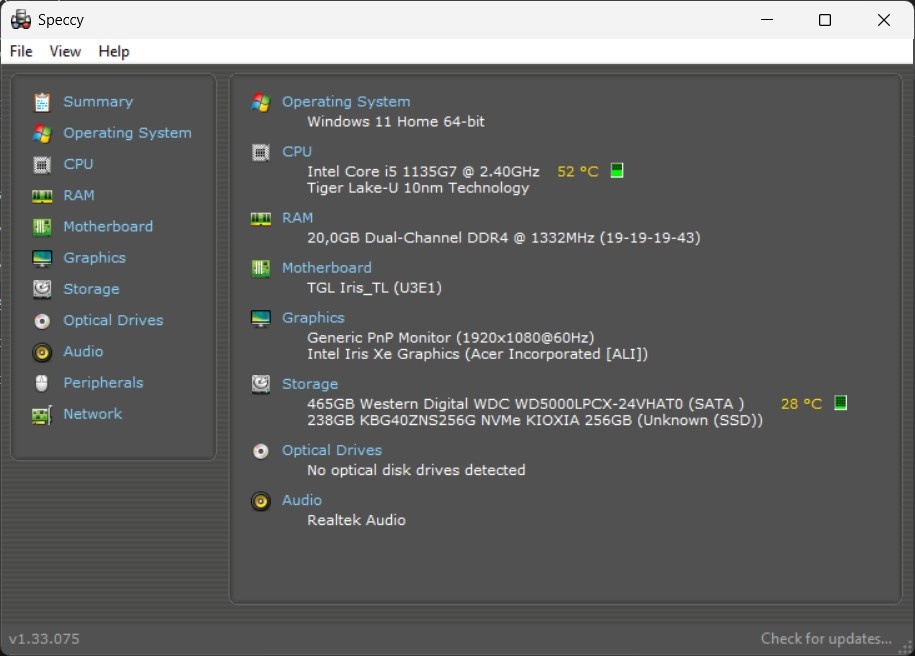Open the CPU details via its heading link

[x=296, y=151]
